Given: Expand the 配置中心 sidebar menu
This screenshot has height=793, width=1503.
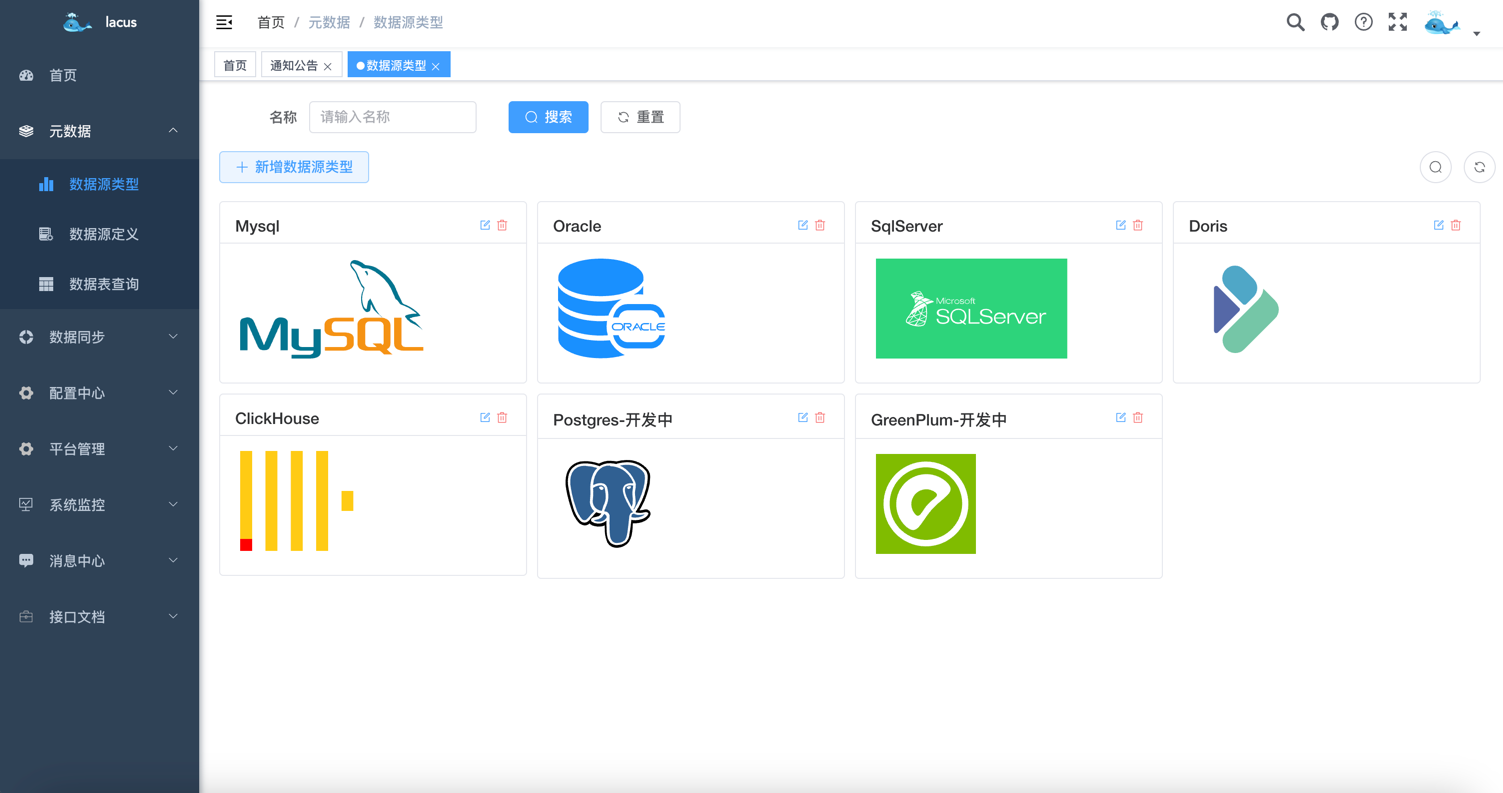Looking at the screenshot, I should (99, 393).
